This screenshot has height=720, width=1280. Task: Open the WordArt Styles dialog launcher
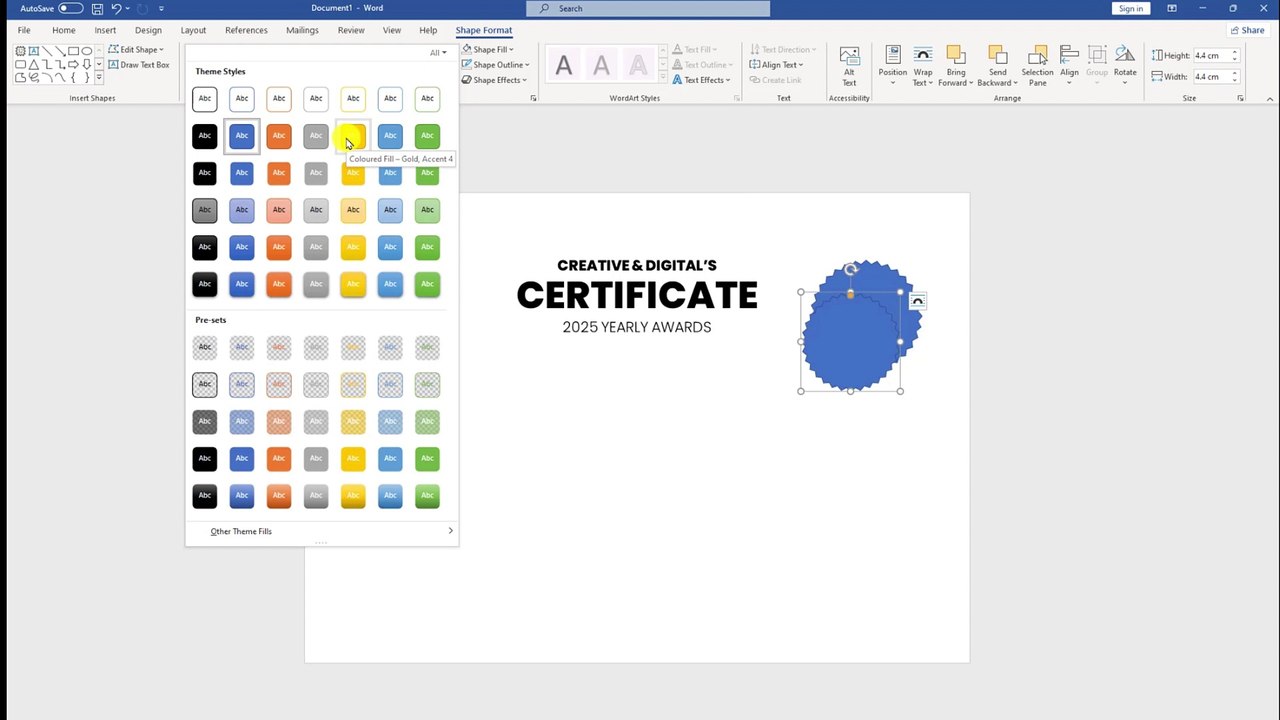pos(737,98)
